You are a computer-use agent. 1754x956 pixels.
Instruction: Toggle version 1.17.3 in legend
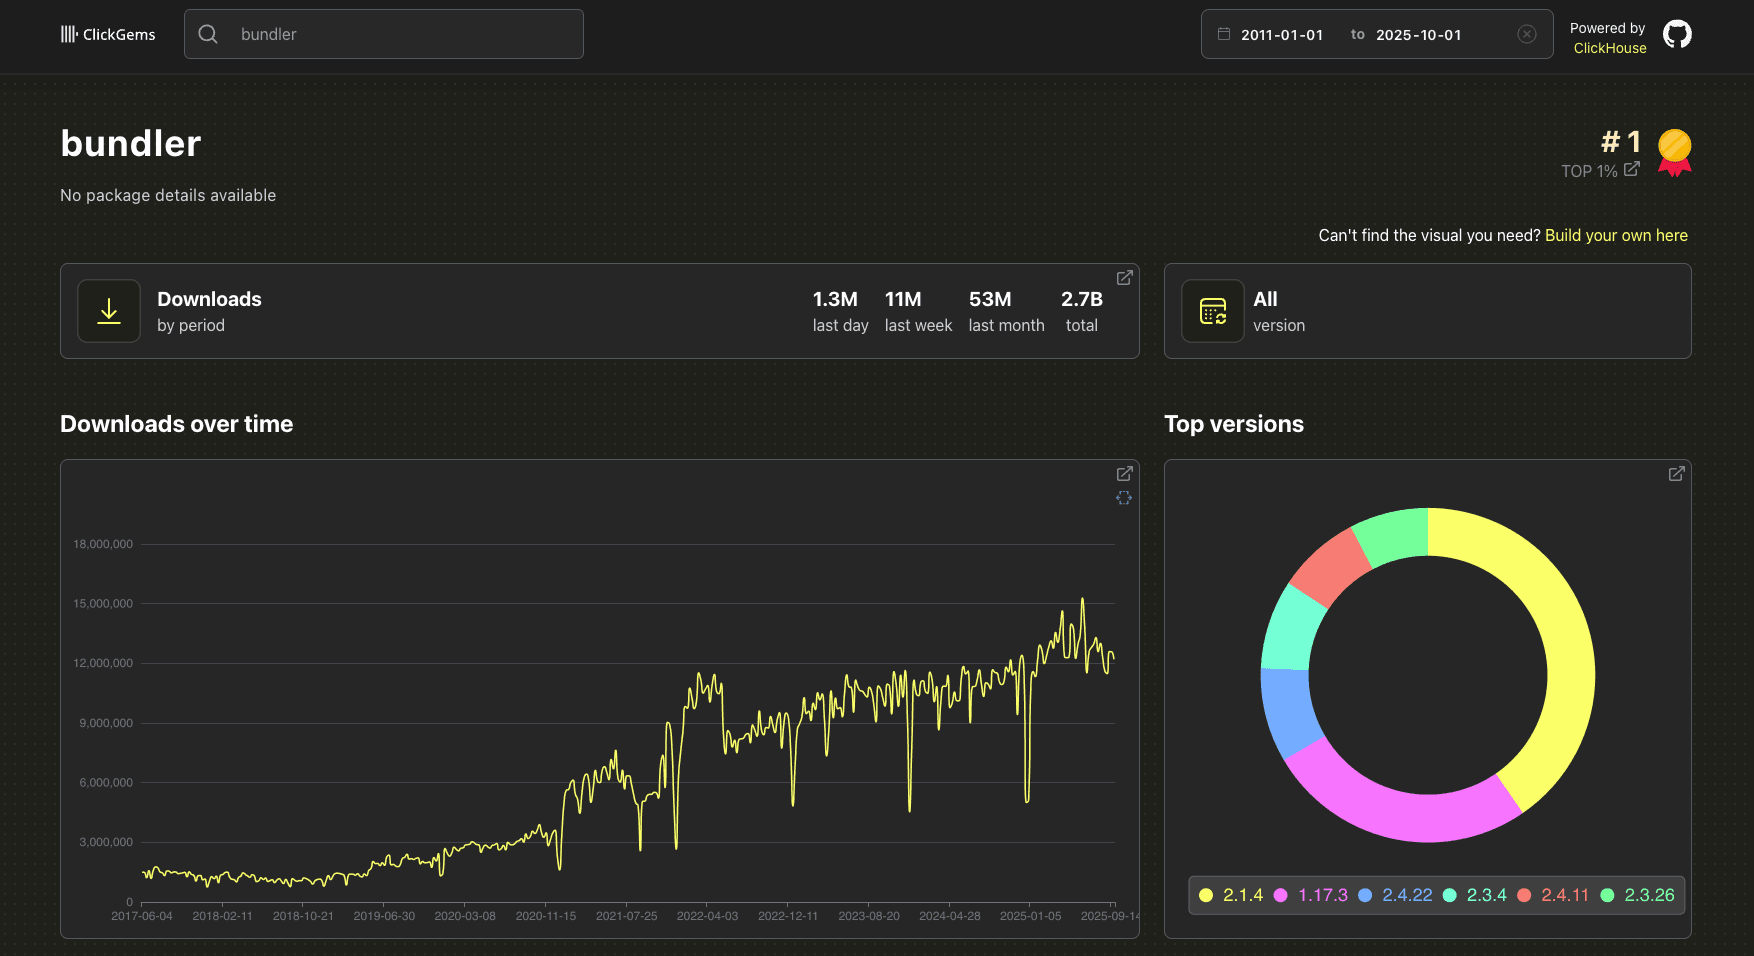tap(1311, 895)
